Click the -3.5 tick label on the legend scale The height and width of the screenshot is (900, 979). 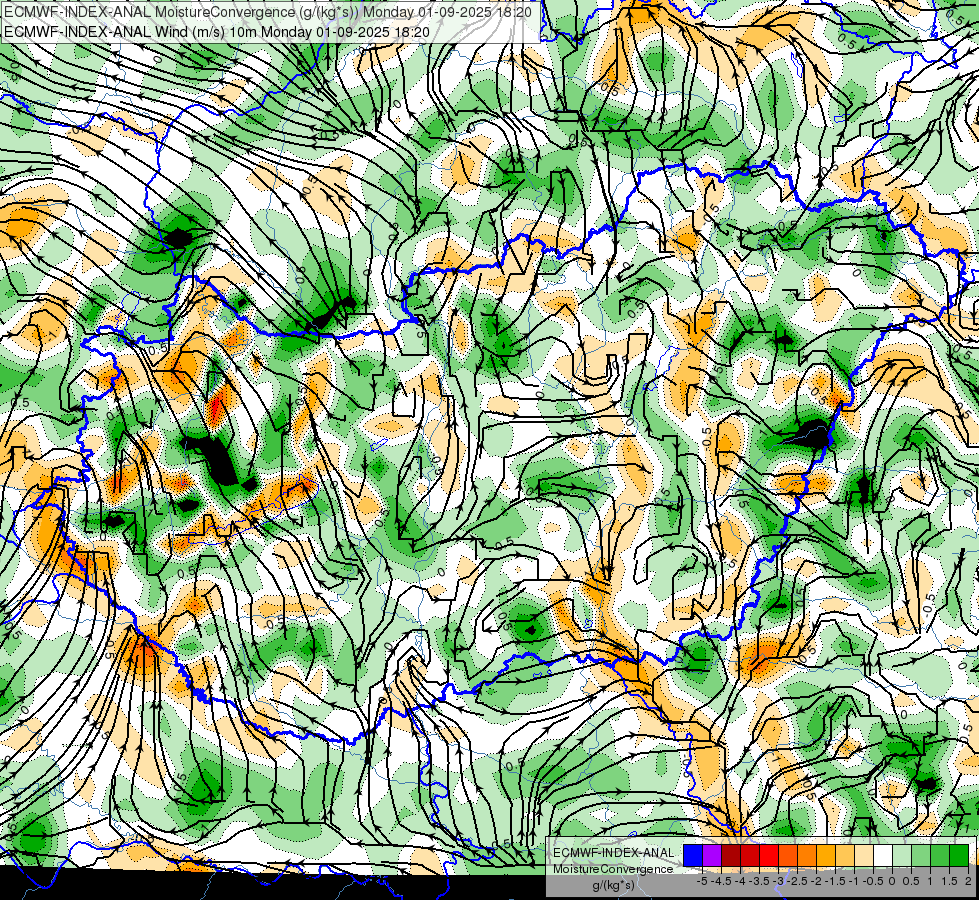coord(759,881)
